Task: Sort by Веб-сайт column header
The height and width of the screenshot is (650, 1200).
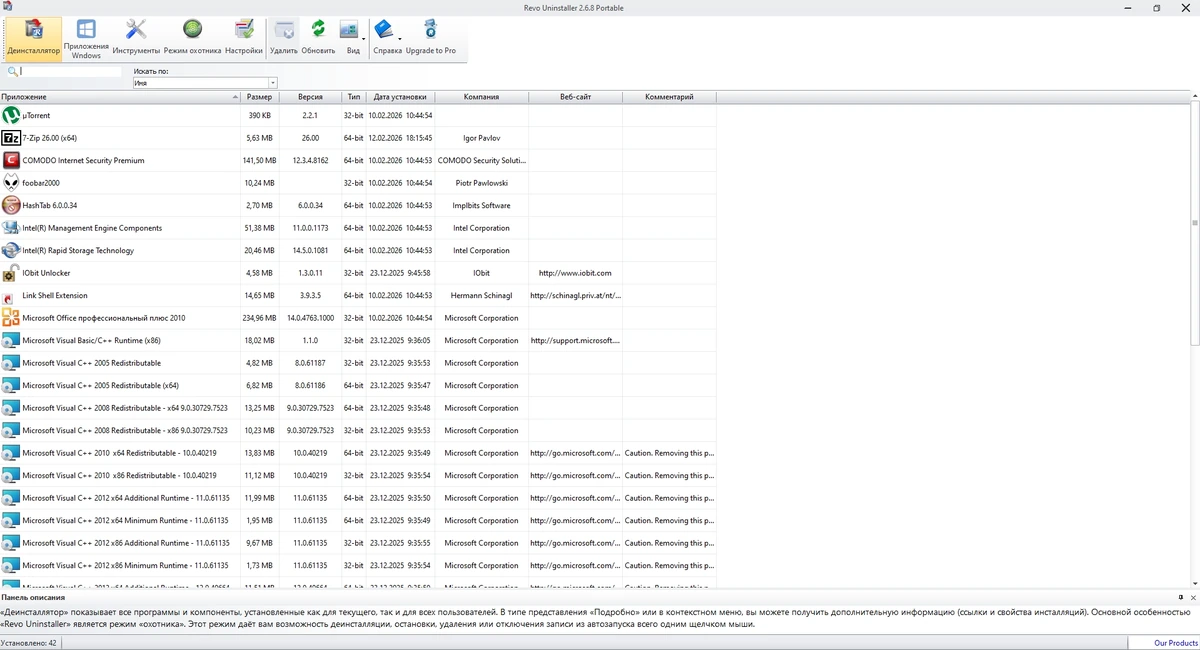Action: click(575, 97)
